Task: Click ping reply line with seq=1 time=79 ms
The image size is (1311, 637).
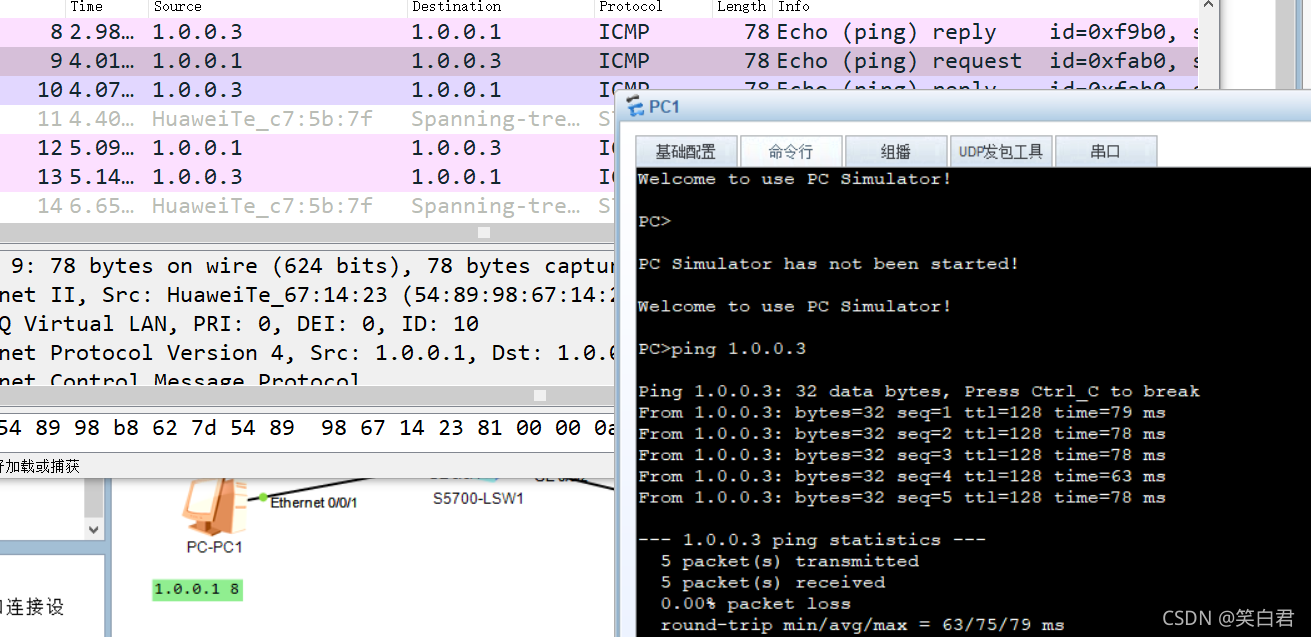Action: pos(901,412)
